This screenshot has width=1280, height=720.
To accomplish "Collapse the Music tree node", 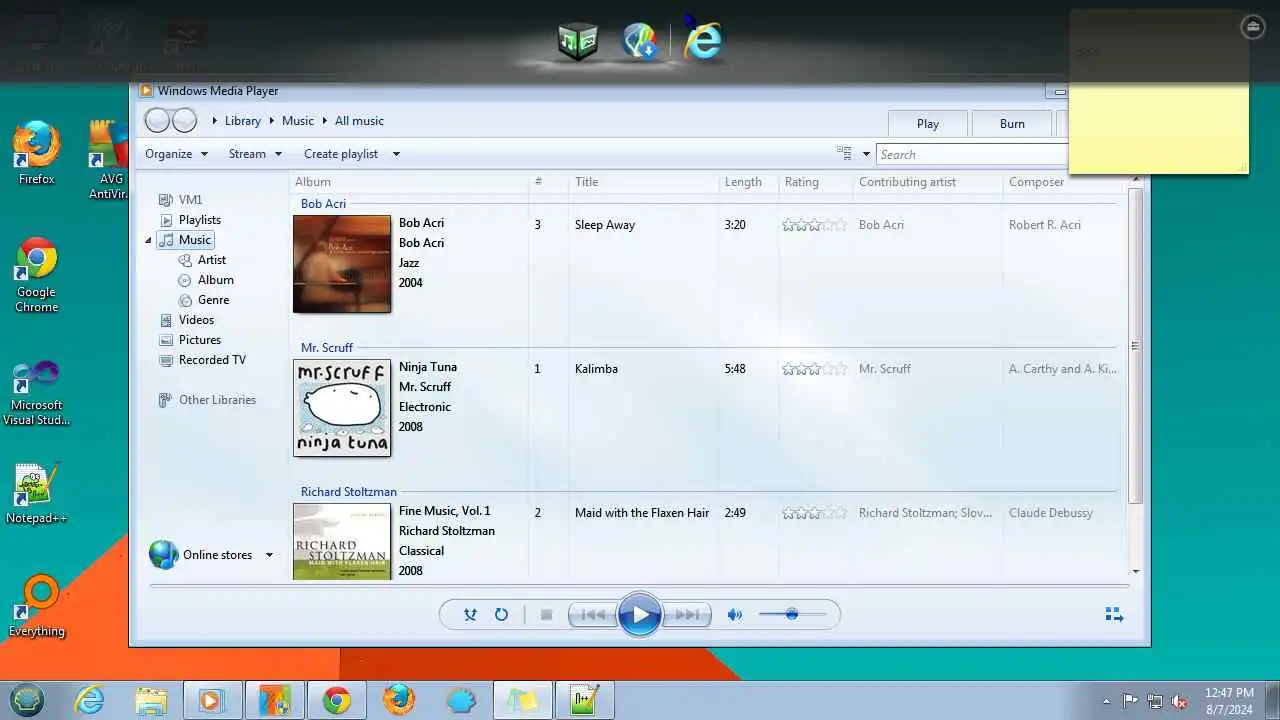I will (x=148, y=240).
